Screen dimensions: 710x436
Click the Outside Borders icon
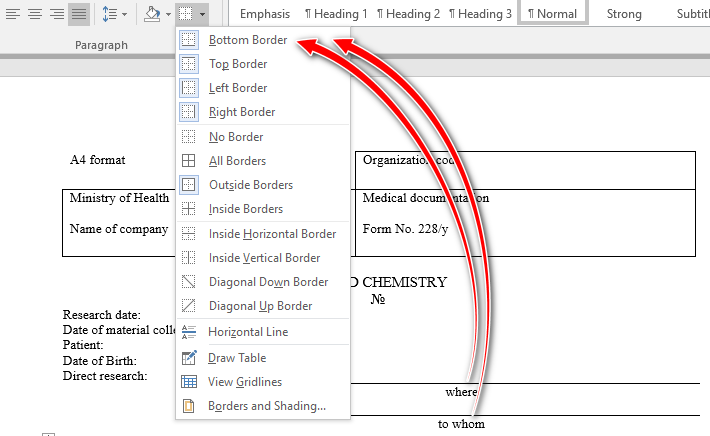pyautogui.click(x=189, y=185)
